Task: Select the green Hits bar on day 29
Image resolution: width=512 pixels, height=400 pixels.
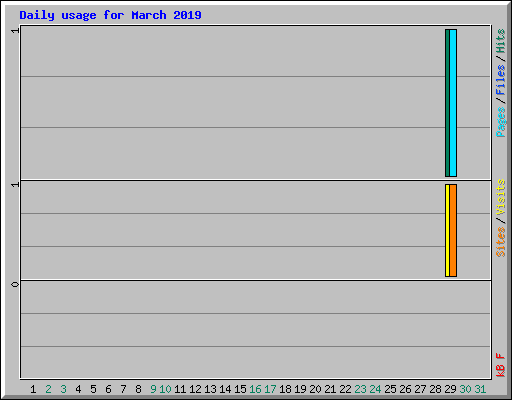Action: point(447,103)
